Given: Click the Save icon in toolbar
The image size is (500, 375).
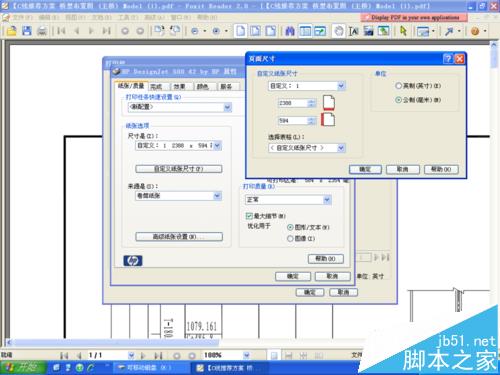Looking at the screenshot, I should 27,31.
